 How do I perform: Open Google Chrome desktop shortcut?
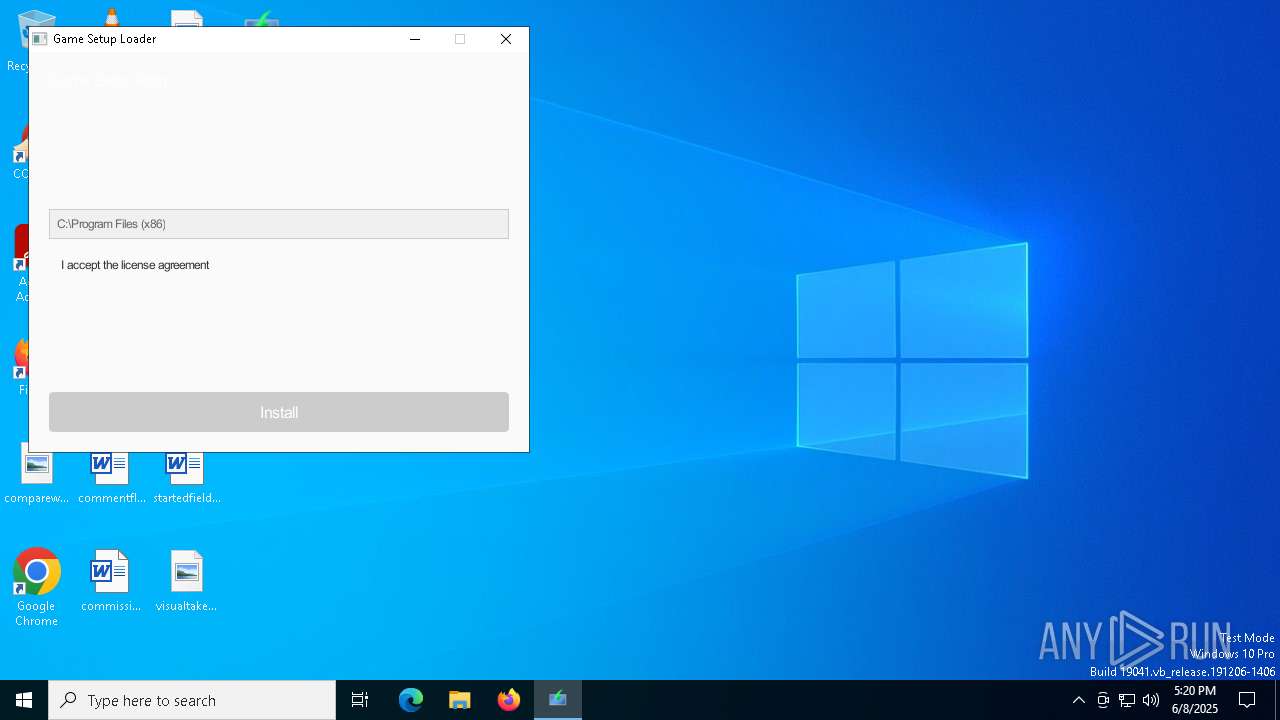[x=36, y=587]
